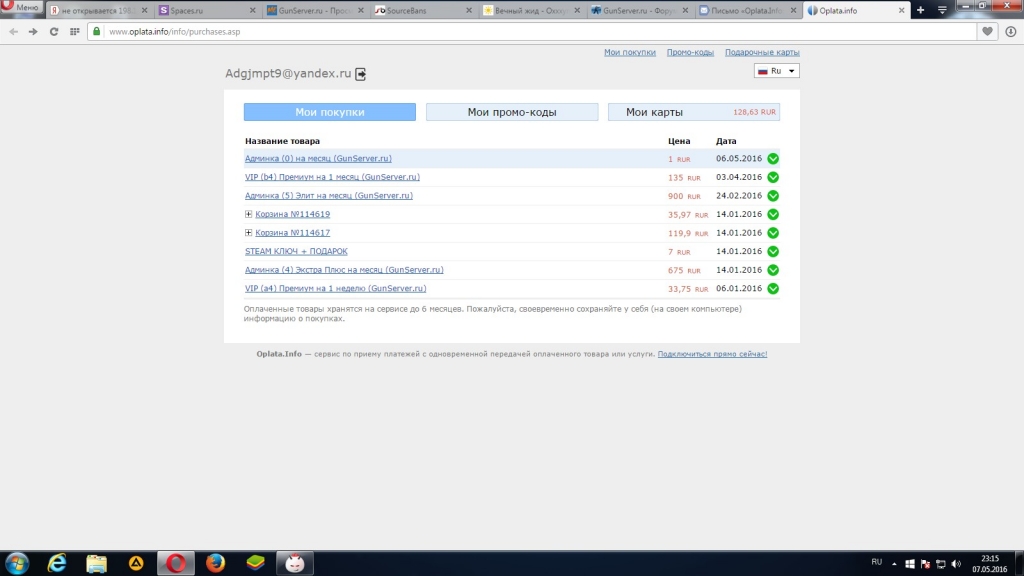The height and width of the screenshot is (576, 1024).
Task: Click the heart bookmark icon in address bar
Action: coord(988,31)
